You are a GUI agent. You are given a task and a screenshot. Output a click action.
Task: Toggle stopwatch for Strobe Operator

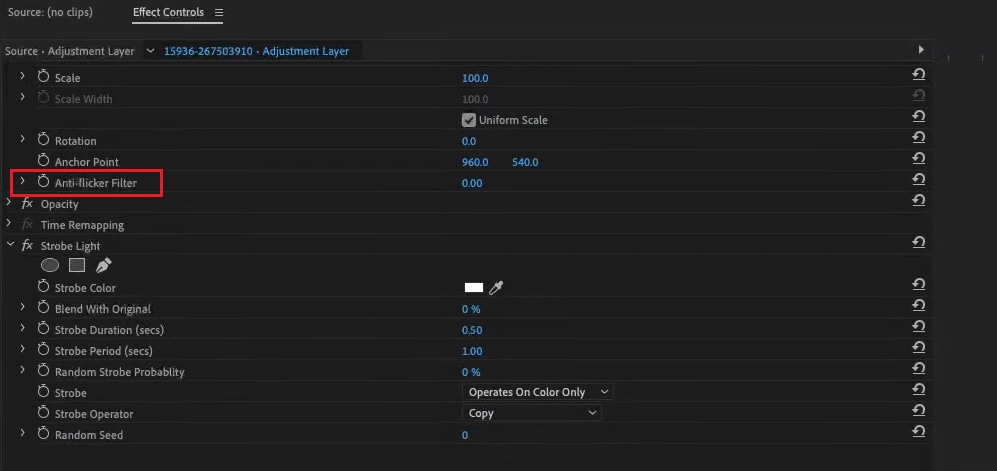pyautogui.click(x=43, y=413)
